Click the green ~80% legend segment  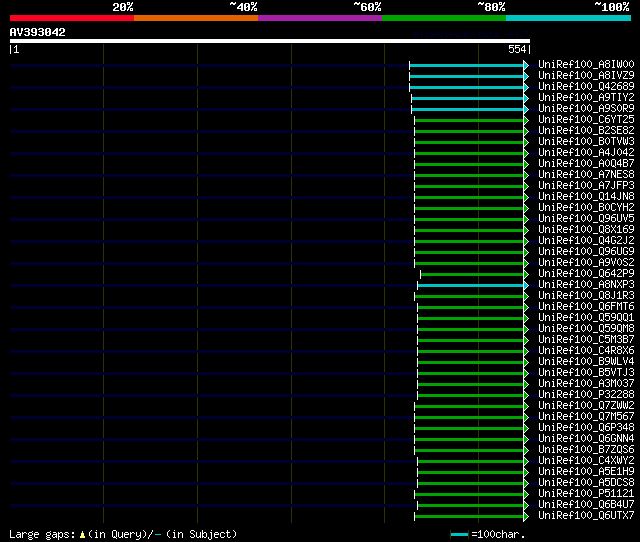[x=444, y=18]
